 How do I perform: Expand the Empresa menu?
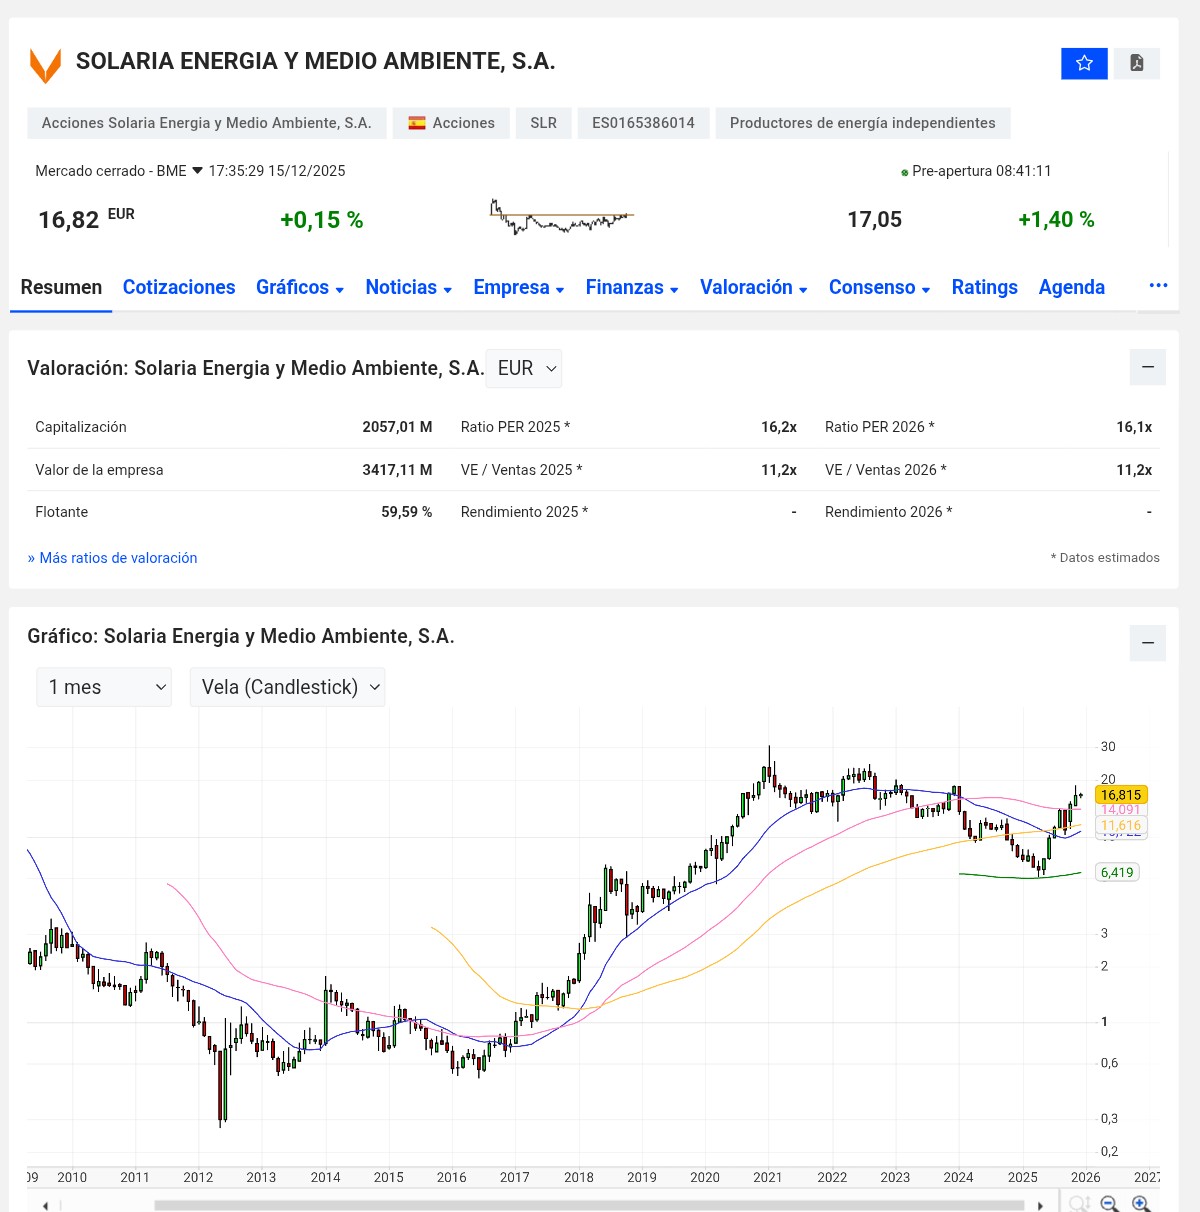click(519, 287)
